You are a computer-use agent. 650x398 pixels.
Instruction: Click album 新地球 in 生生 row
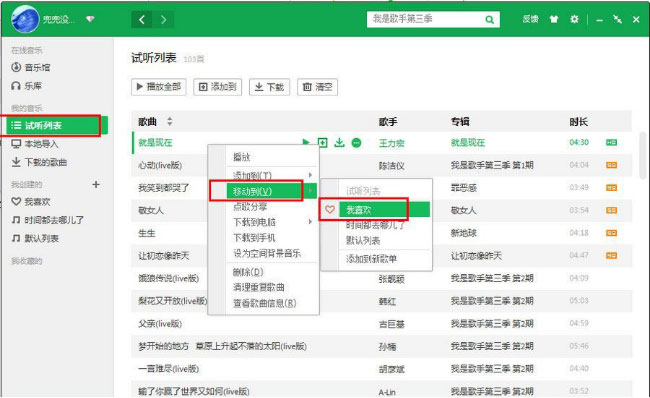point(463,233)
